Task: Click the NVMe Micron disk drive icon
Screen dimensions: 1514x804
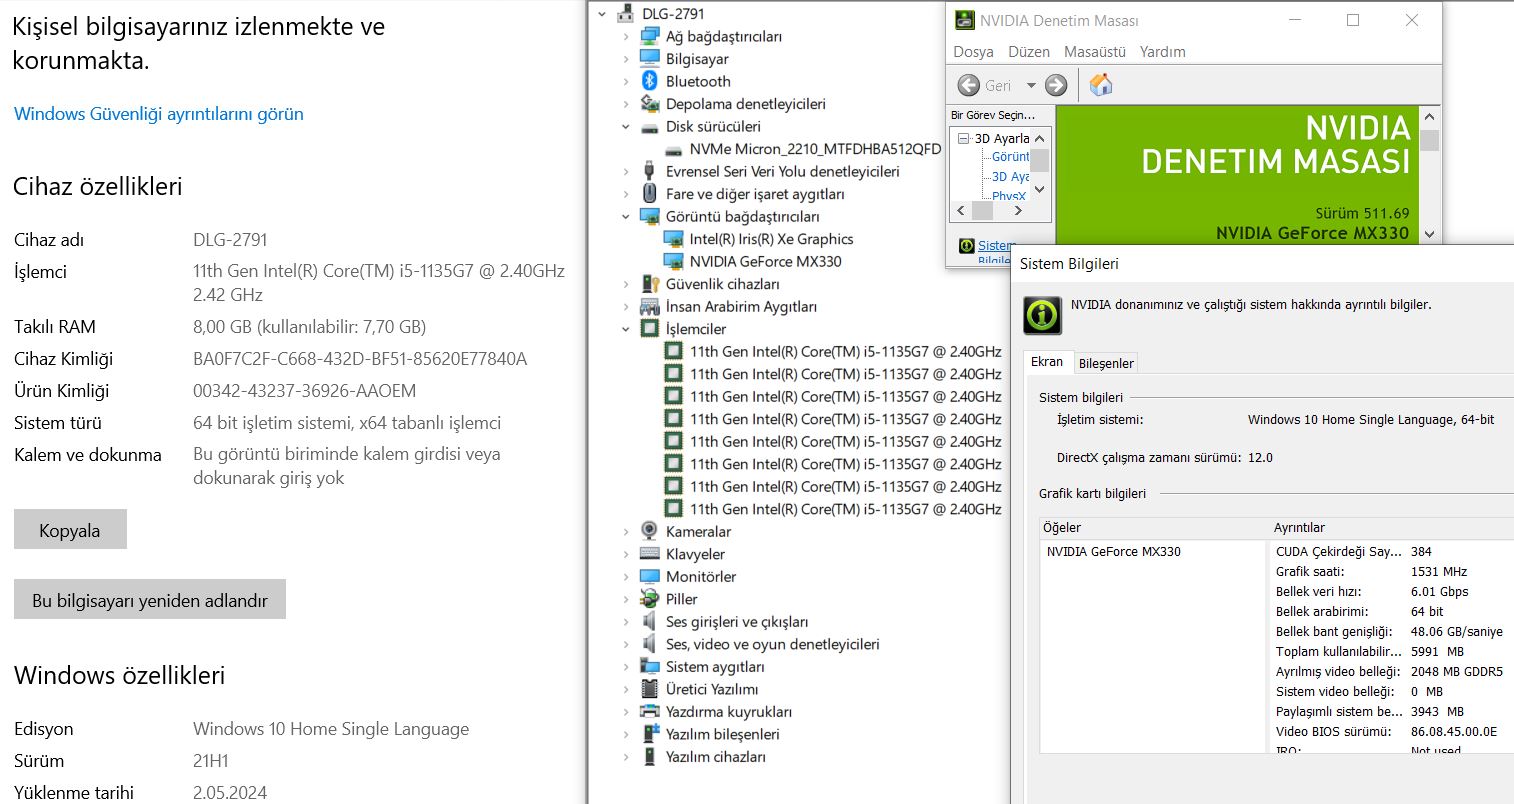Action: pyautogui.click(x=673, y=150)
